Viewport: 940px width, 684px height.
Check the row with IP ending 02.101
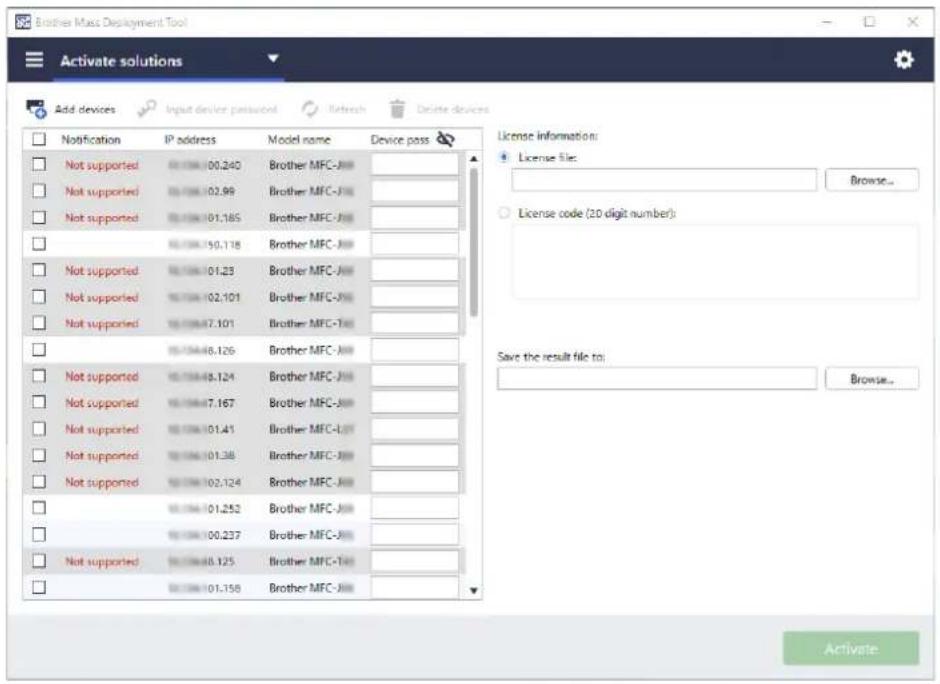39,296
